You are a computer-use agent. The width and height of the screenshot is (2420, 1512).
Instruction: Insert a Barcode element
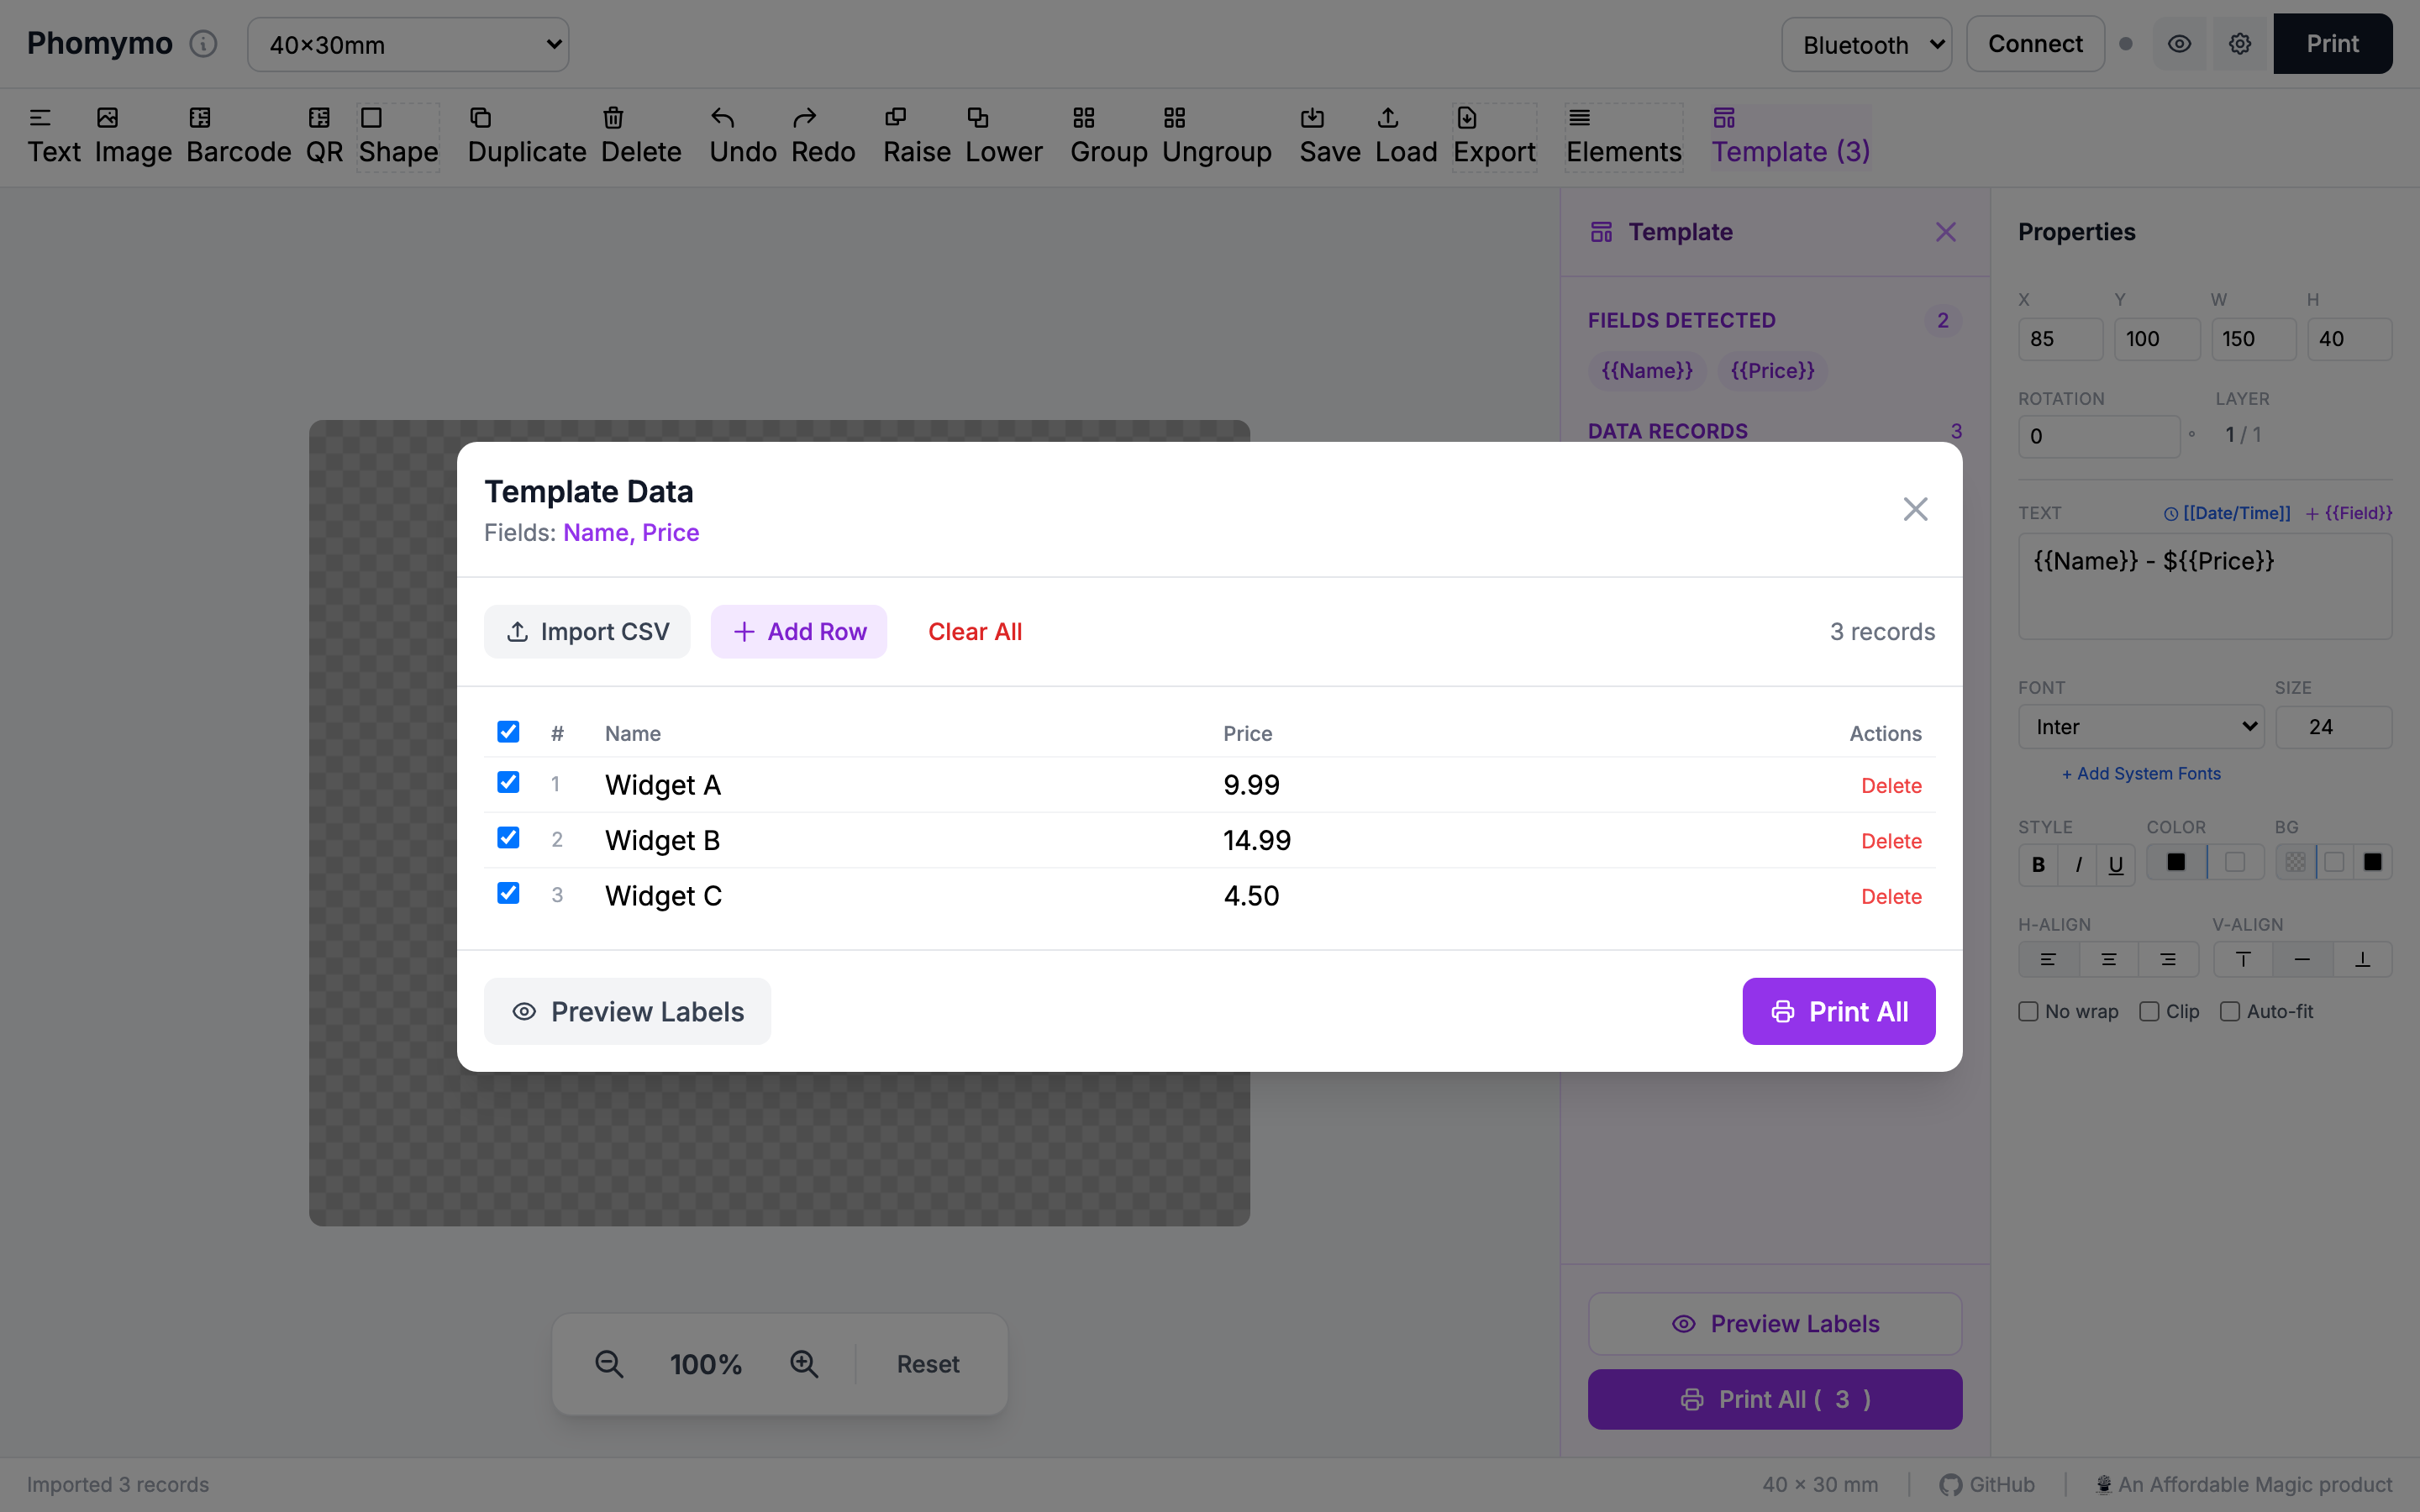[238, 135]
